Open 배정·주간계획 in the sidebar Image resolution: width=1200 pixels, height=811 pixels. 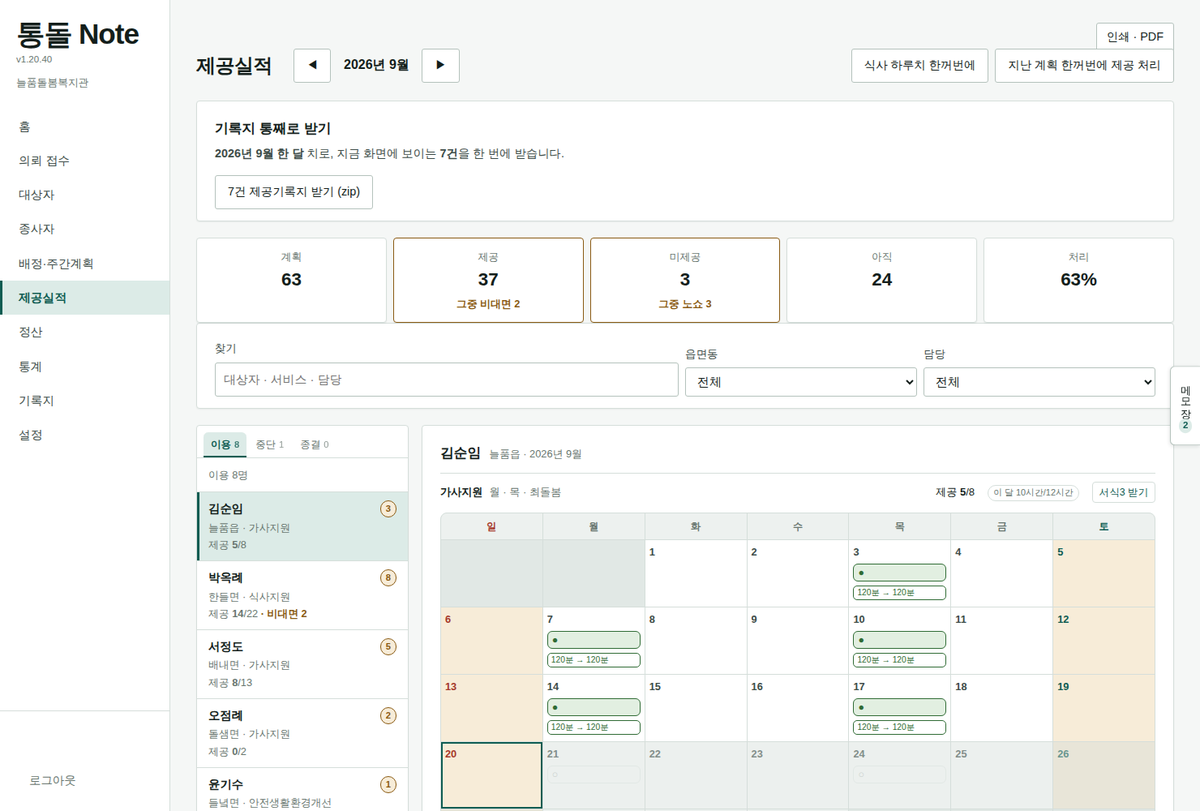[x=85, y=264]
